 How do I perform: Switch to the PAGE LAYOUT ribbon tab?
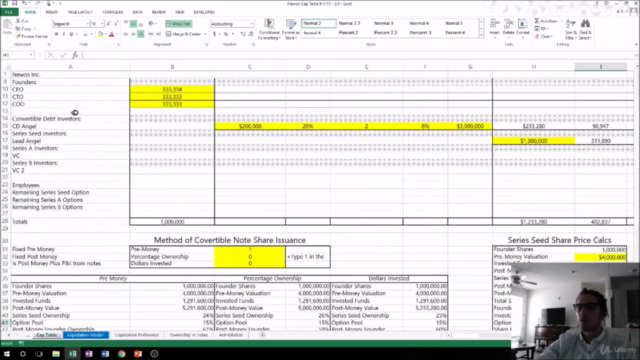(x=80, y=12)
